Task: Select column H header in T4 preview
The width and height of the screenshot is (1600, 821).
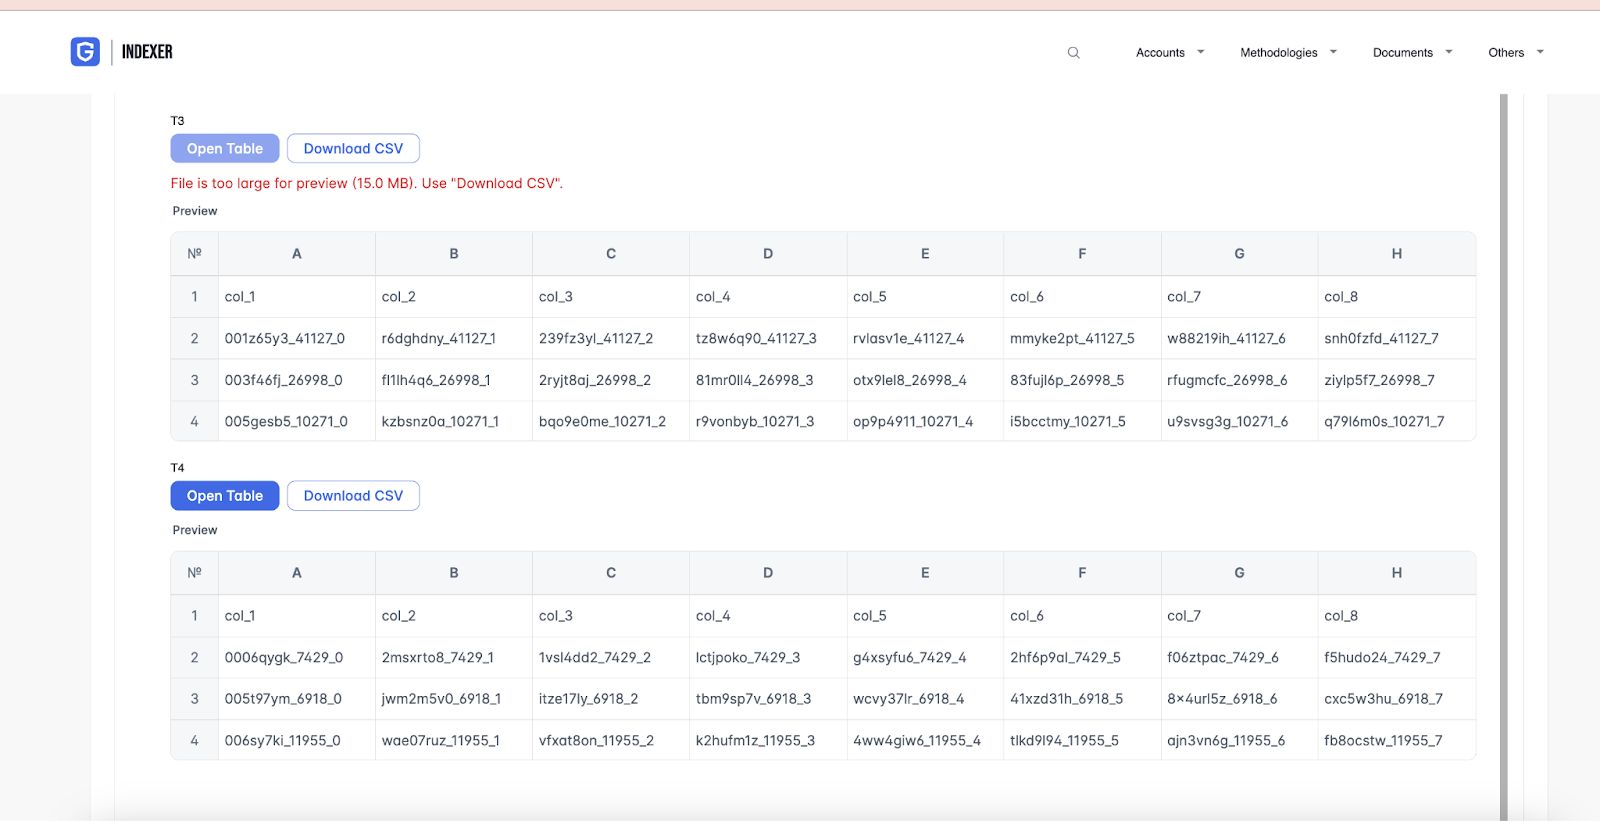Action: (x=1396, y=573)
